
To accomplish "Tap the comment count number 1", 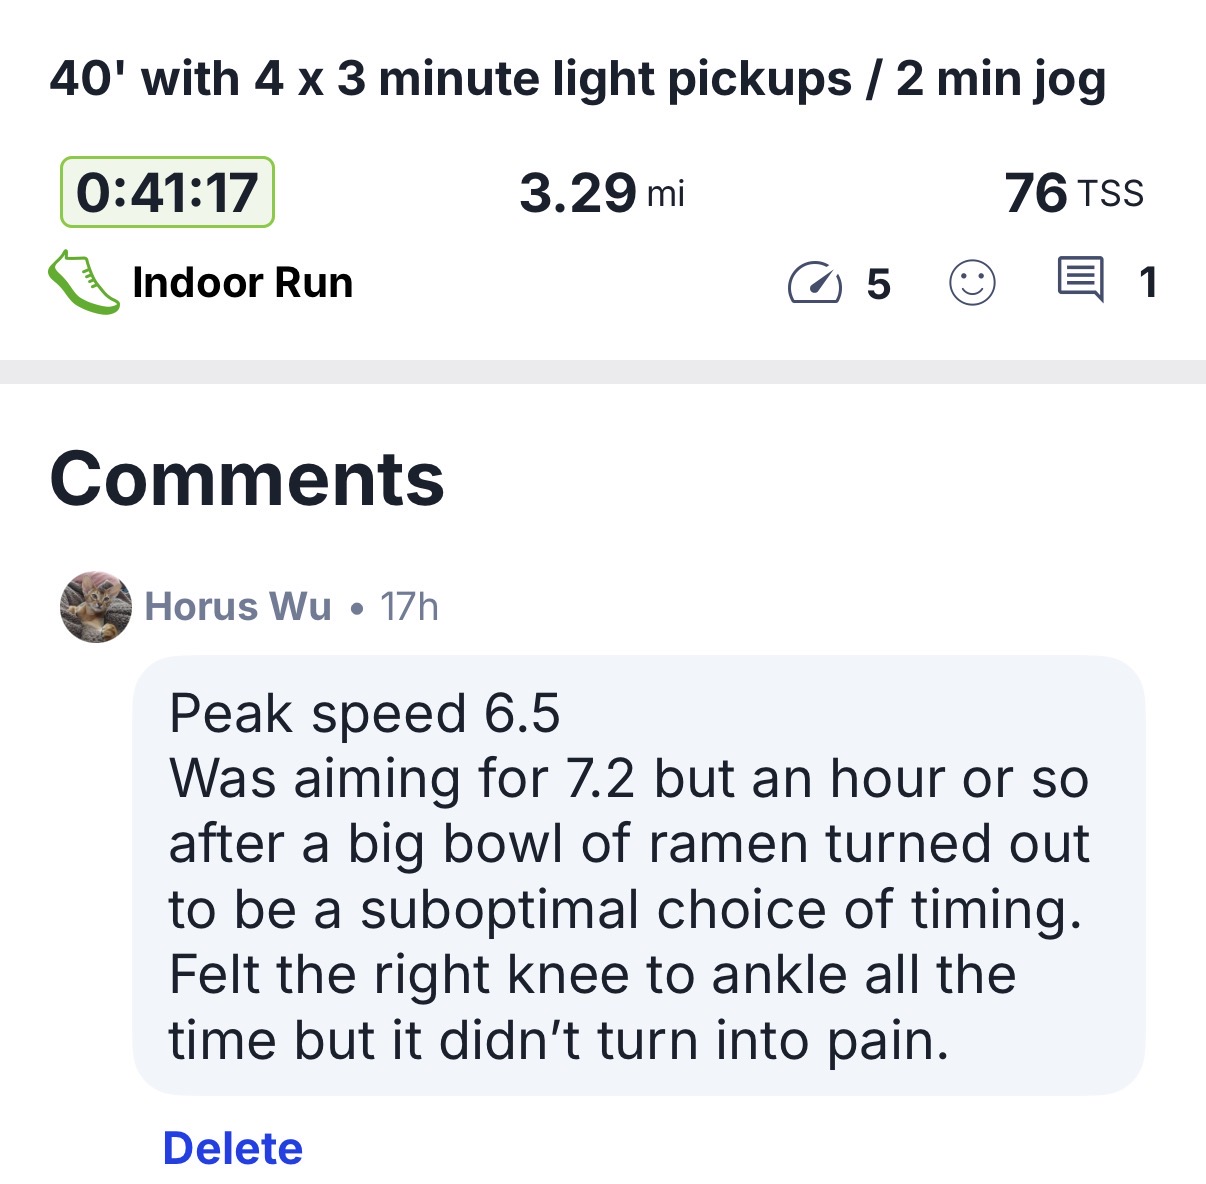I will 1148,283.
